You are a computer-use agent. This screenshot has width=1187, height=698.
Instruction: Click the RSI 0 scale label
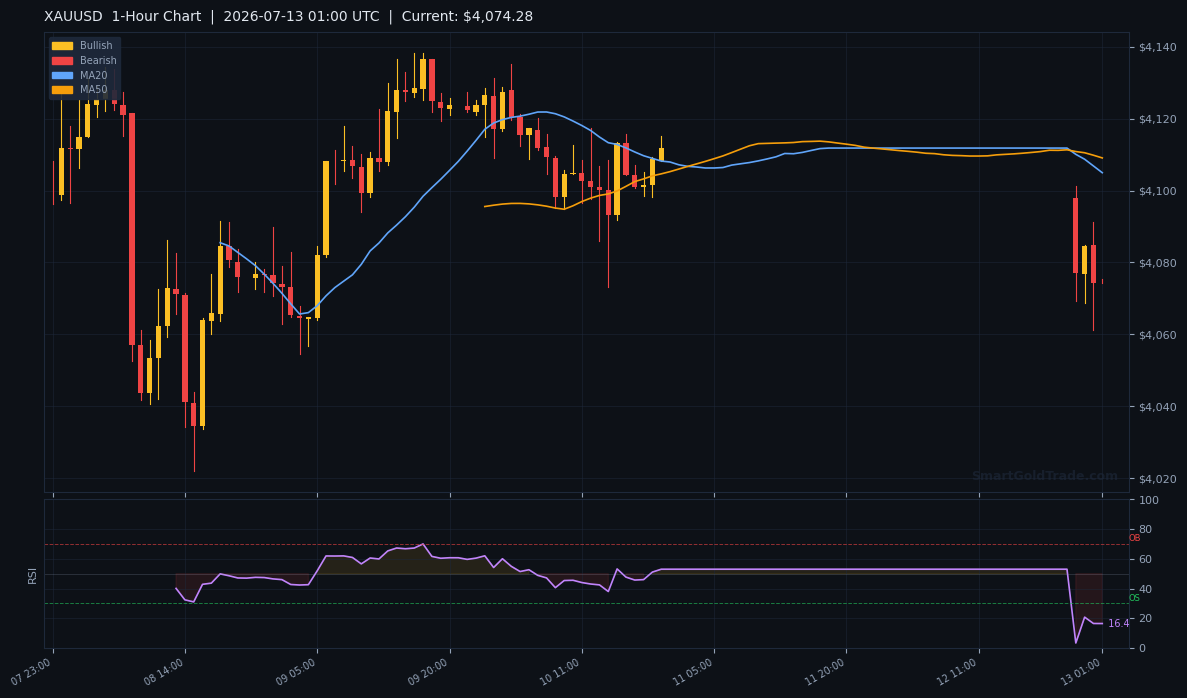[1142, 649]
